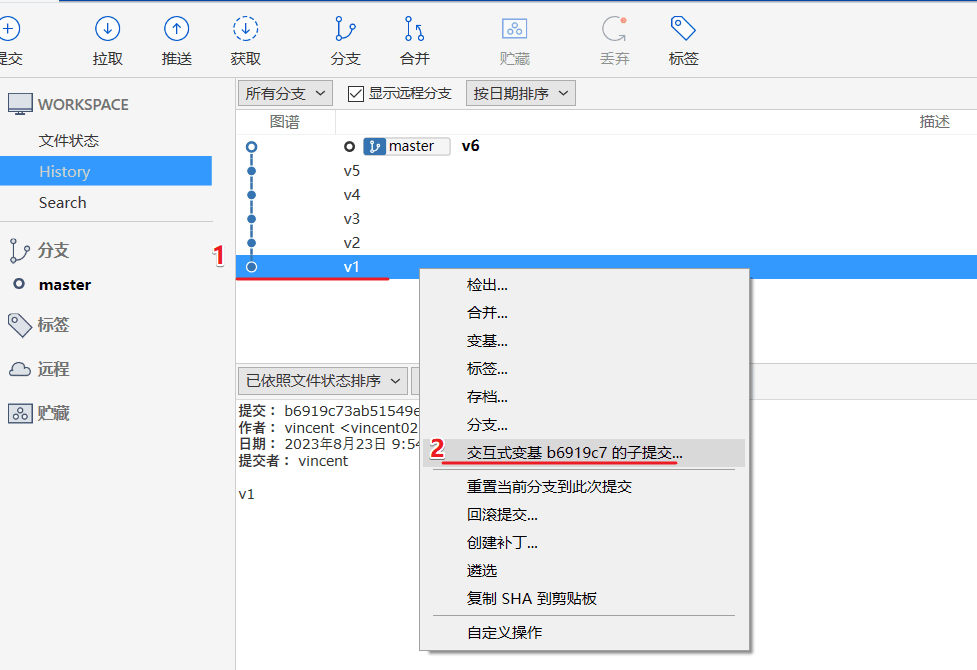Image resolution: width=977 pixels, height=670 pixels.
Task: Select the master branch in sidebar
Action: (65, 285)
